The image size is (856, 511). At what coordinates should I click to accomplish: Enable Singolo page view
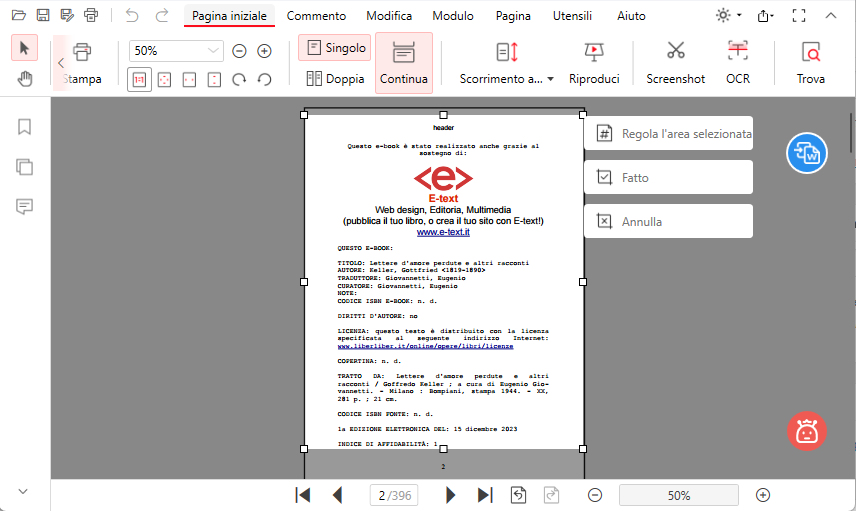click(x=335, y=48)
